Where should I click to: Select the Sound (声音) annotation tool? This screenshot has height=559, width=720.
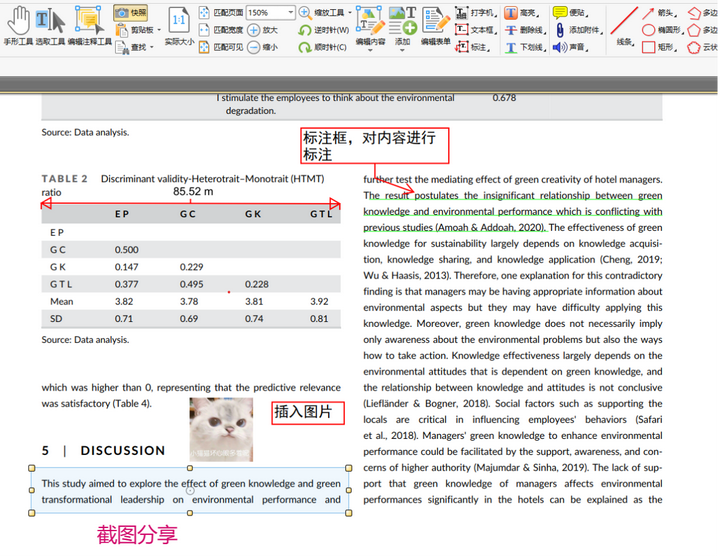571,47
